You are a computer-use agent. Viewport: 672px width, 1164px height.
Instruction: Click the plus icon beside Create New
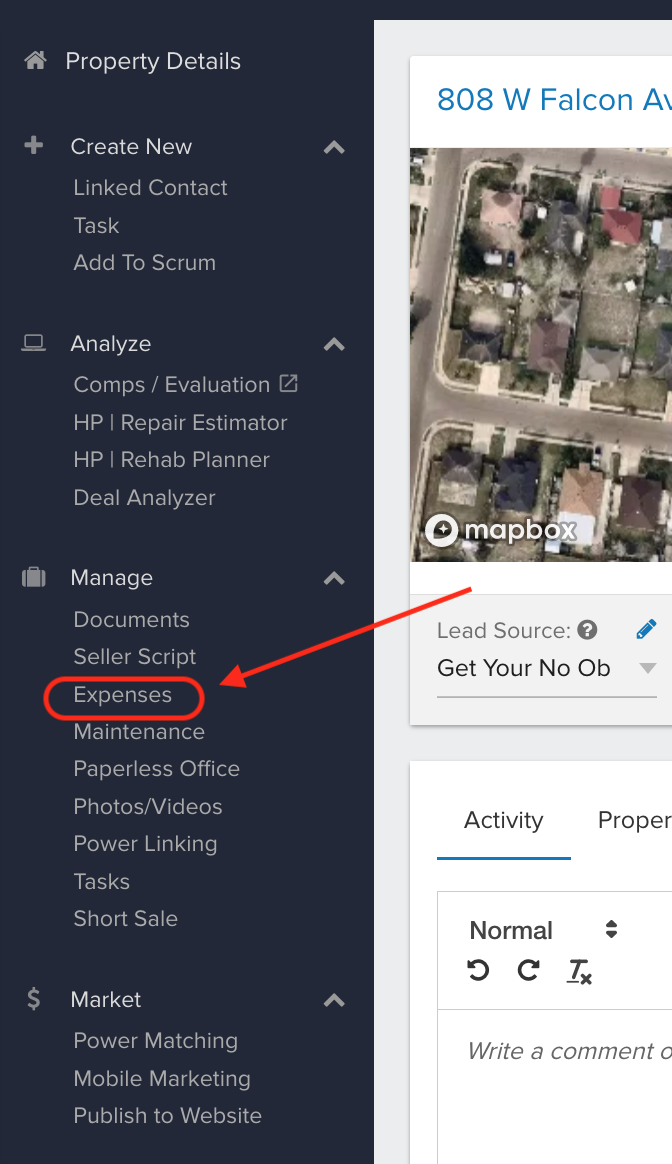point(33,145)
